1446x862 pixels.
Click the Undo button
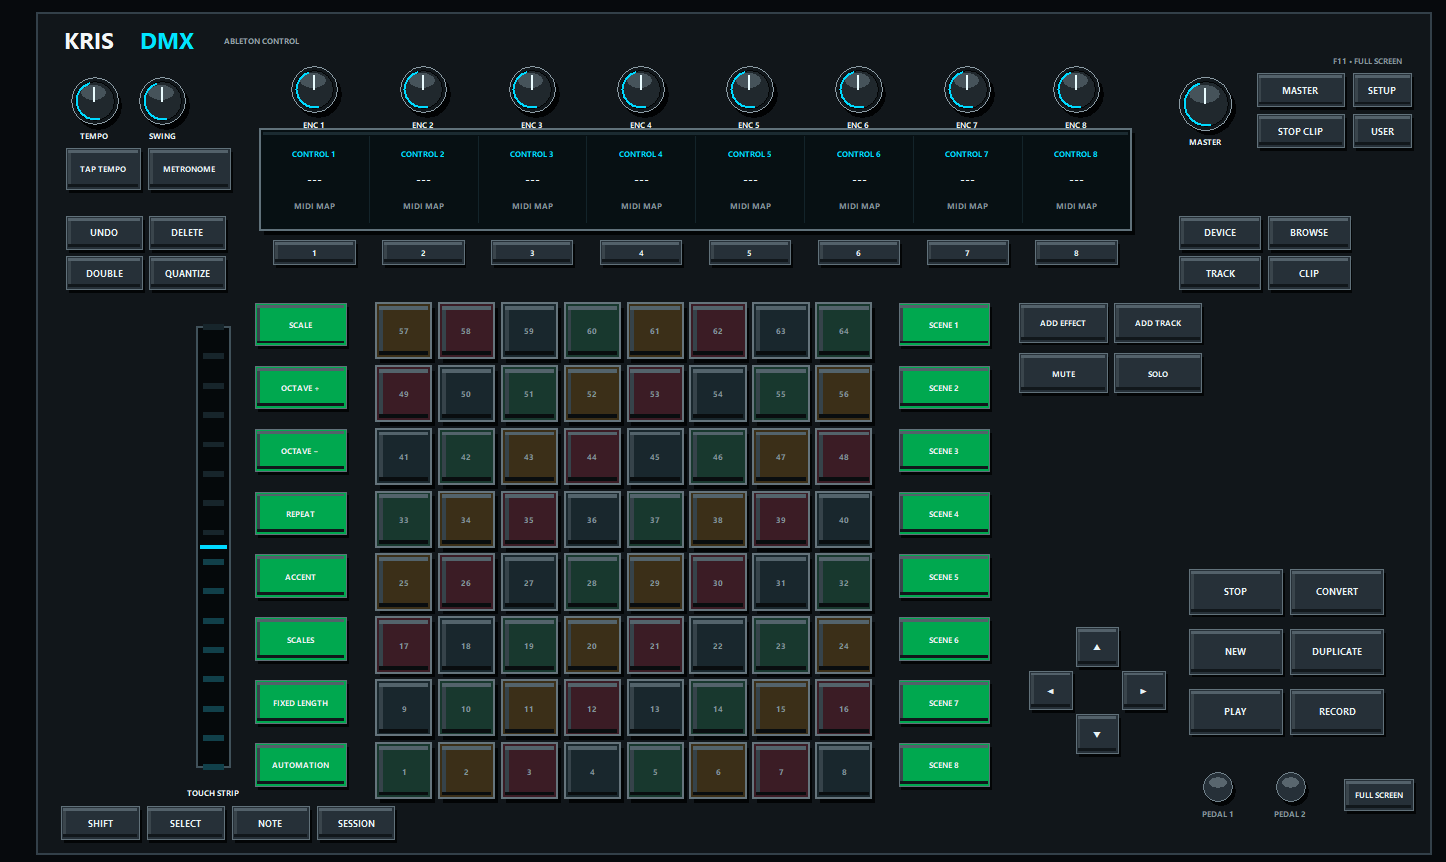(104, 232)
